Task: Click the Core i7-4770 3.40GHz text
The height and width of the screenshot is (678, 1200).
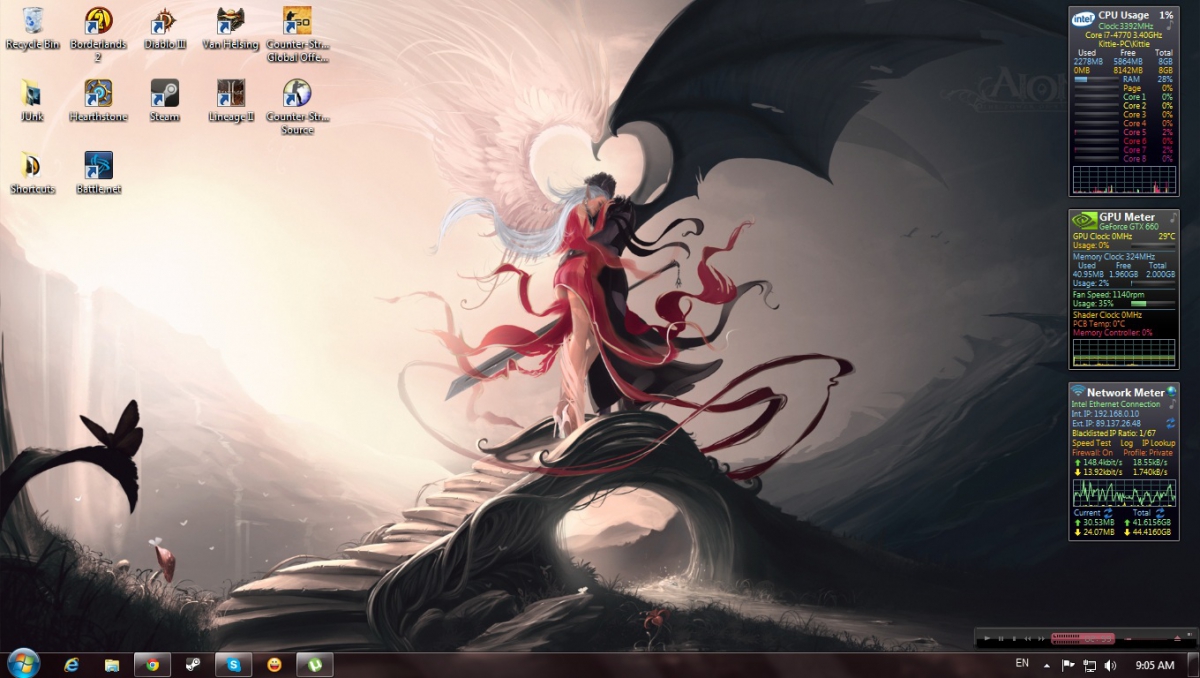Action: coord(1124,35)
